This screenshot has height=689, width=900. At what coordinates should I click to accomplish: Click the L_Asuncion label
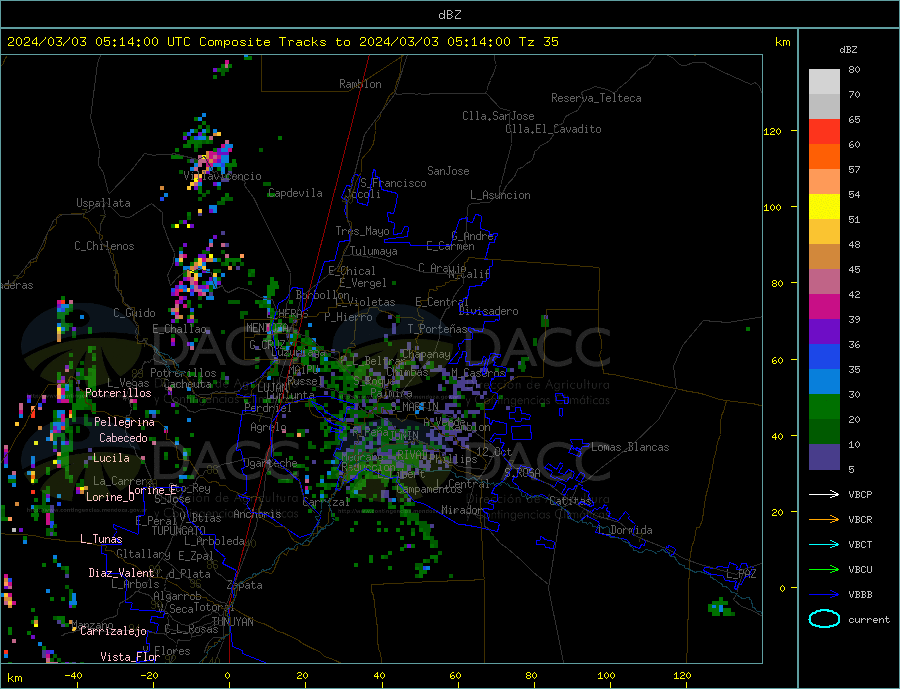[x=500, y=195]
